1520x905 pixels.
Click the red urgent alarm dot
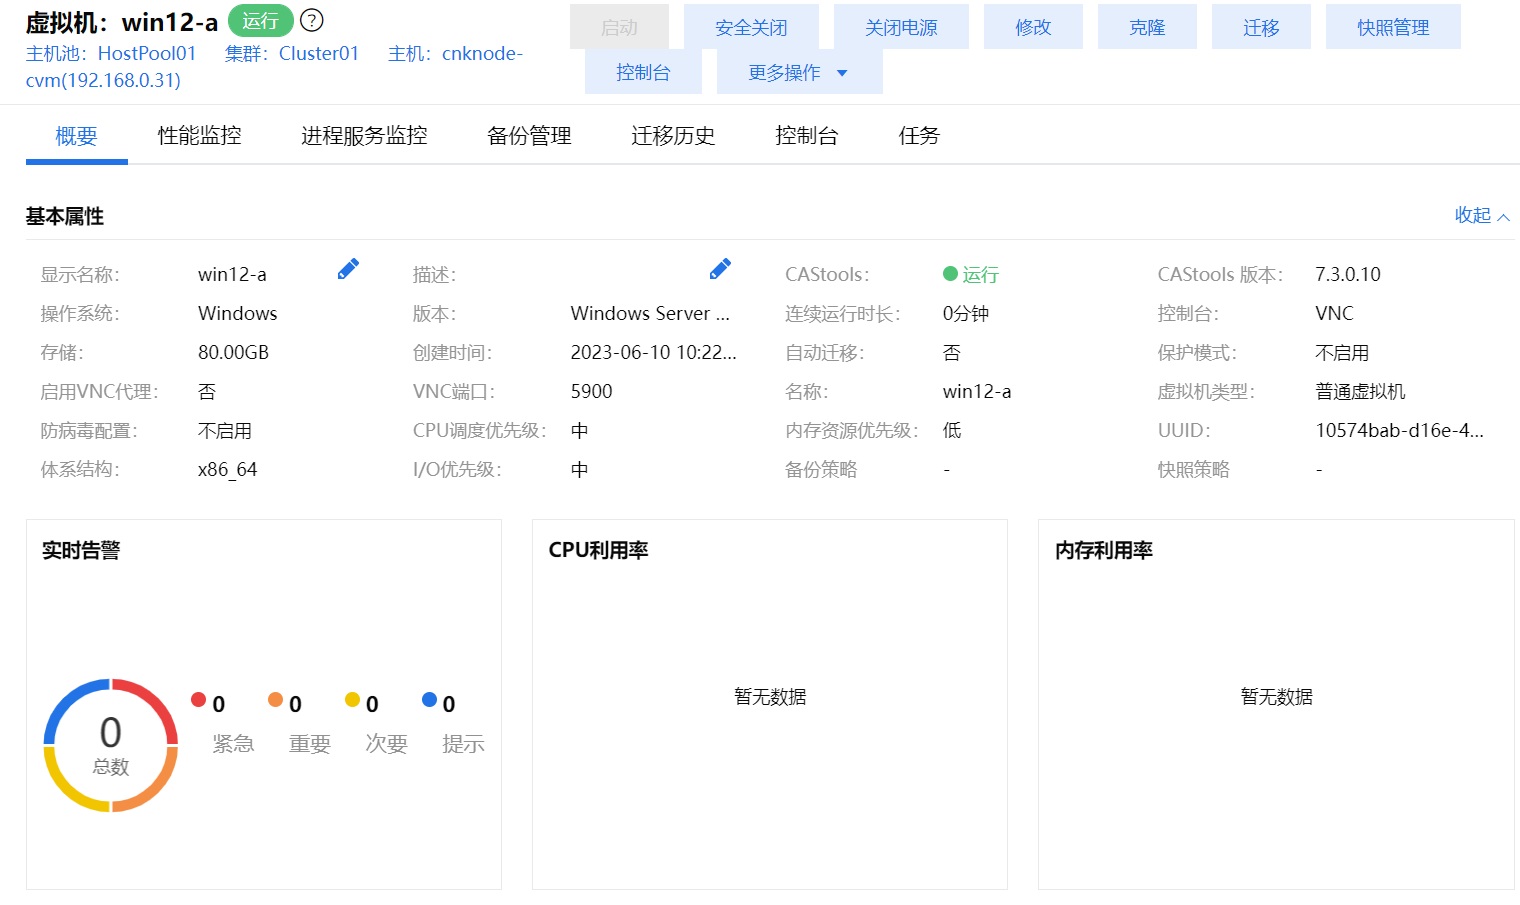tap(199, 700)
